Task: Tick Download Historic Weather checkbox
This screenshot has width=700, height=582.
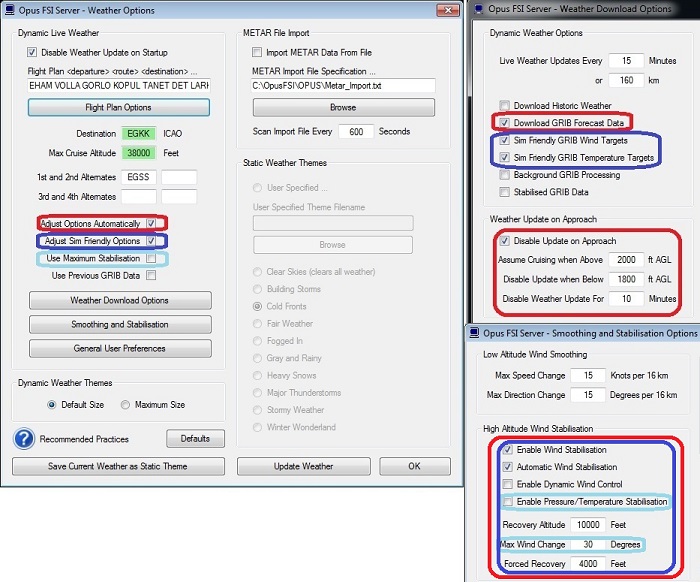Action: 504,106
